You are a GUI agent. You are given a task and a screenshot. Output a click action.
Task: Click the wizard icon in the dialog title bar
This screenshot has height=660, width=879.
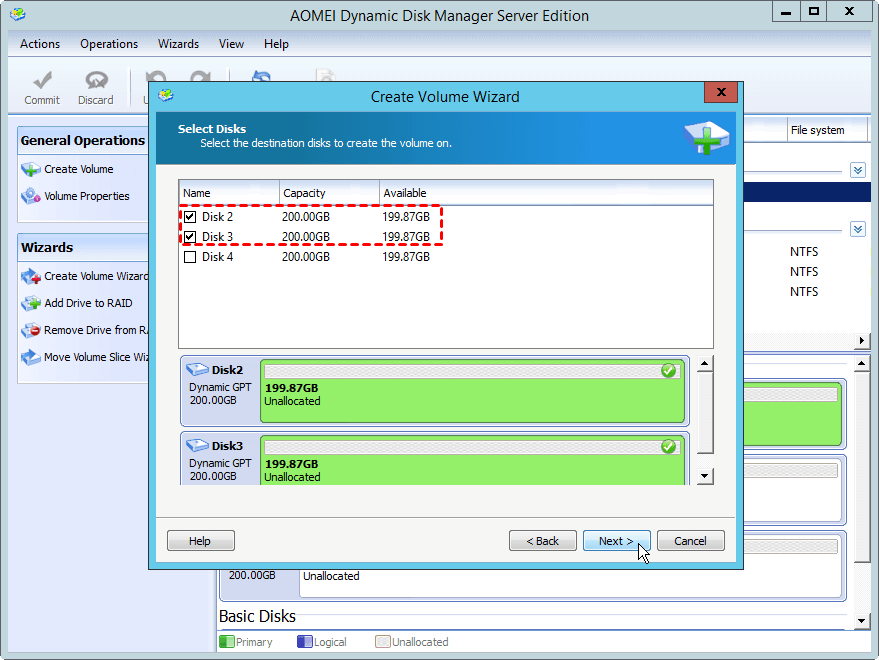(165, 96)
